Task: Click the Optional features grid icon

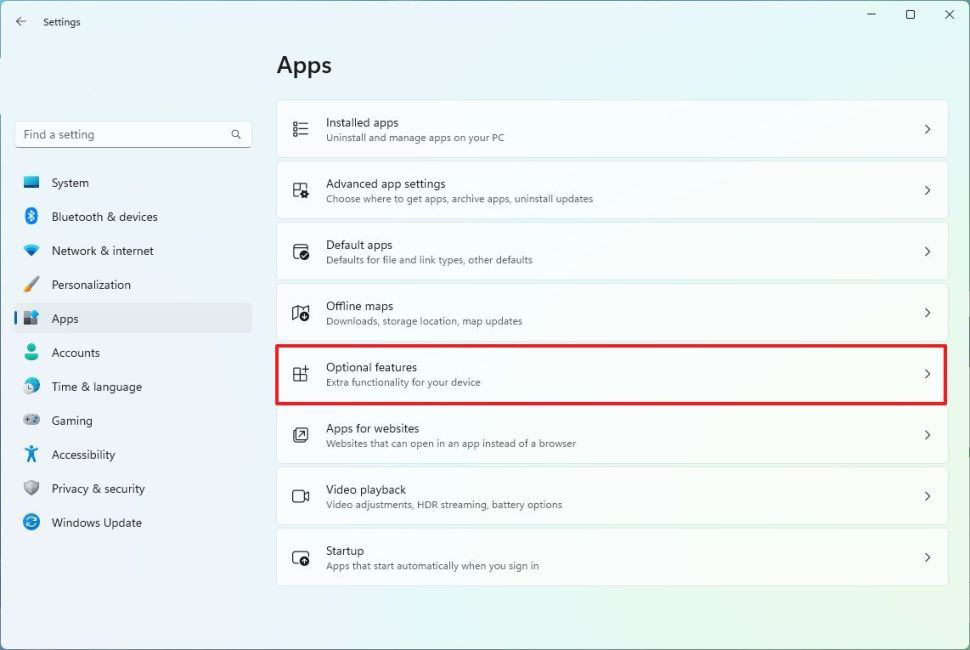Action: click(300, 374)
